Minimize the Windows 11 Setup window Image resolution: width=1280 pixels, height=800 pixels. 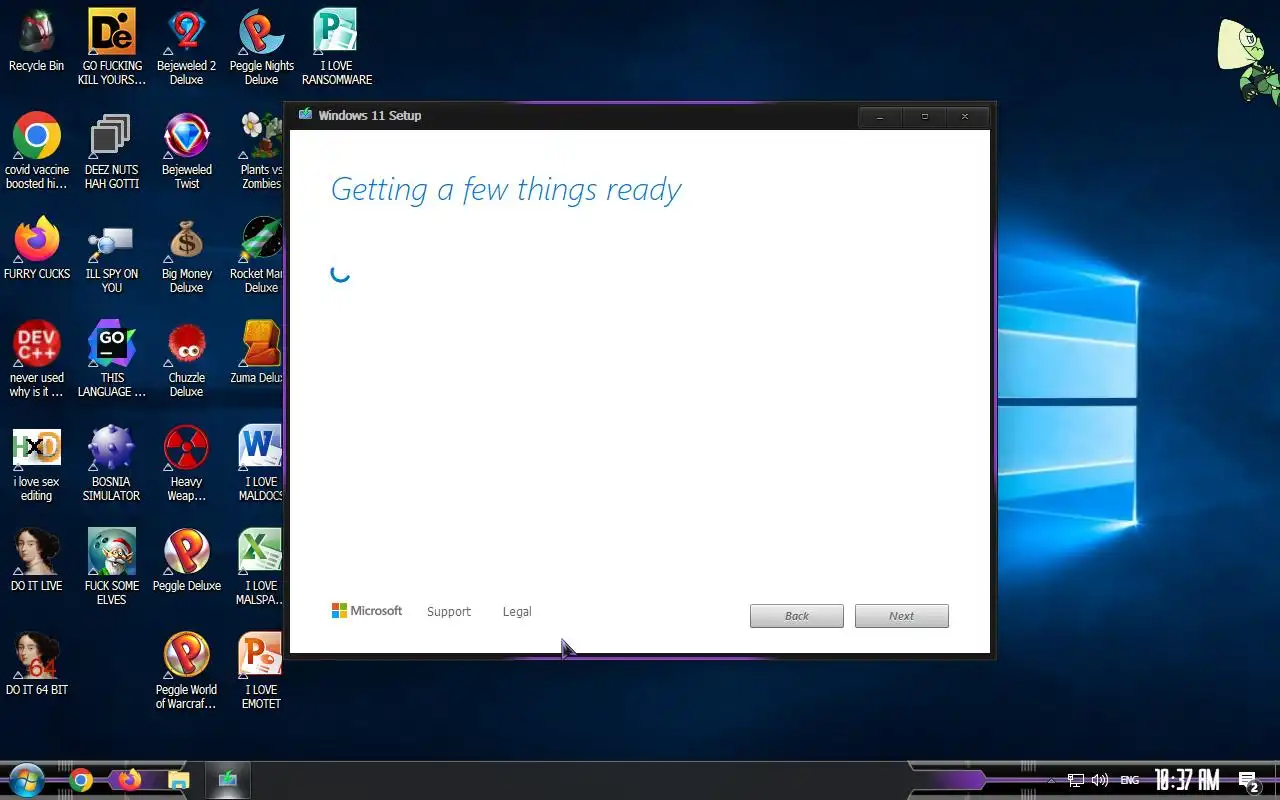click(880, 117)
